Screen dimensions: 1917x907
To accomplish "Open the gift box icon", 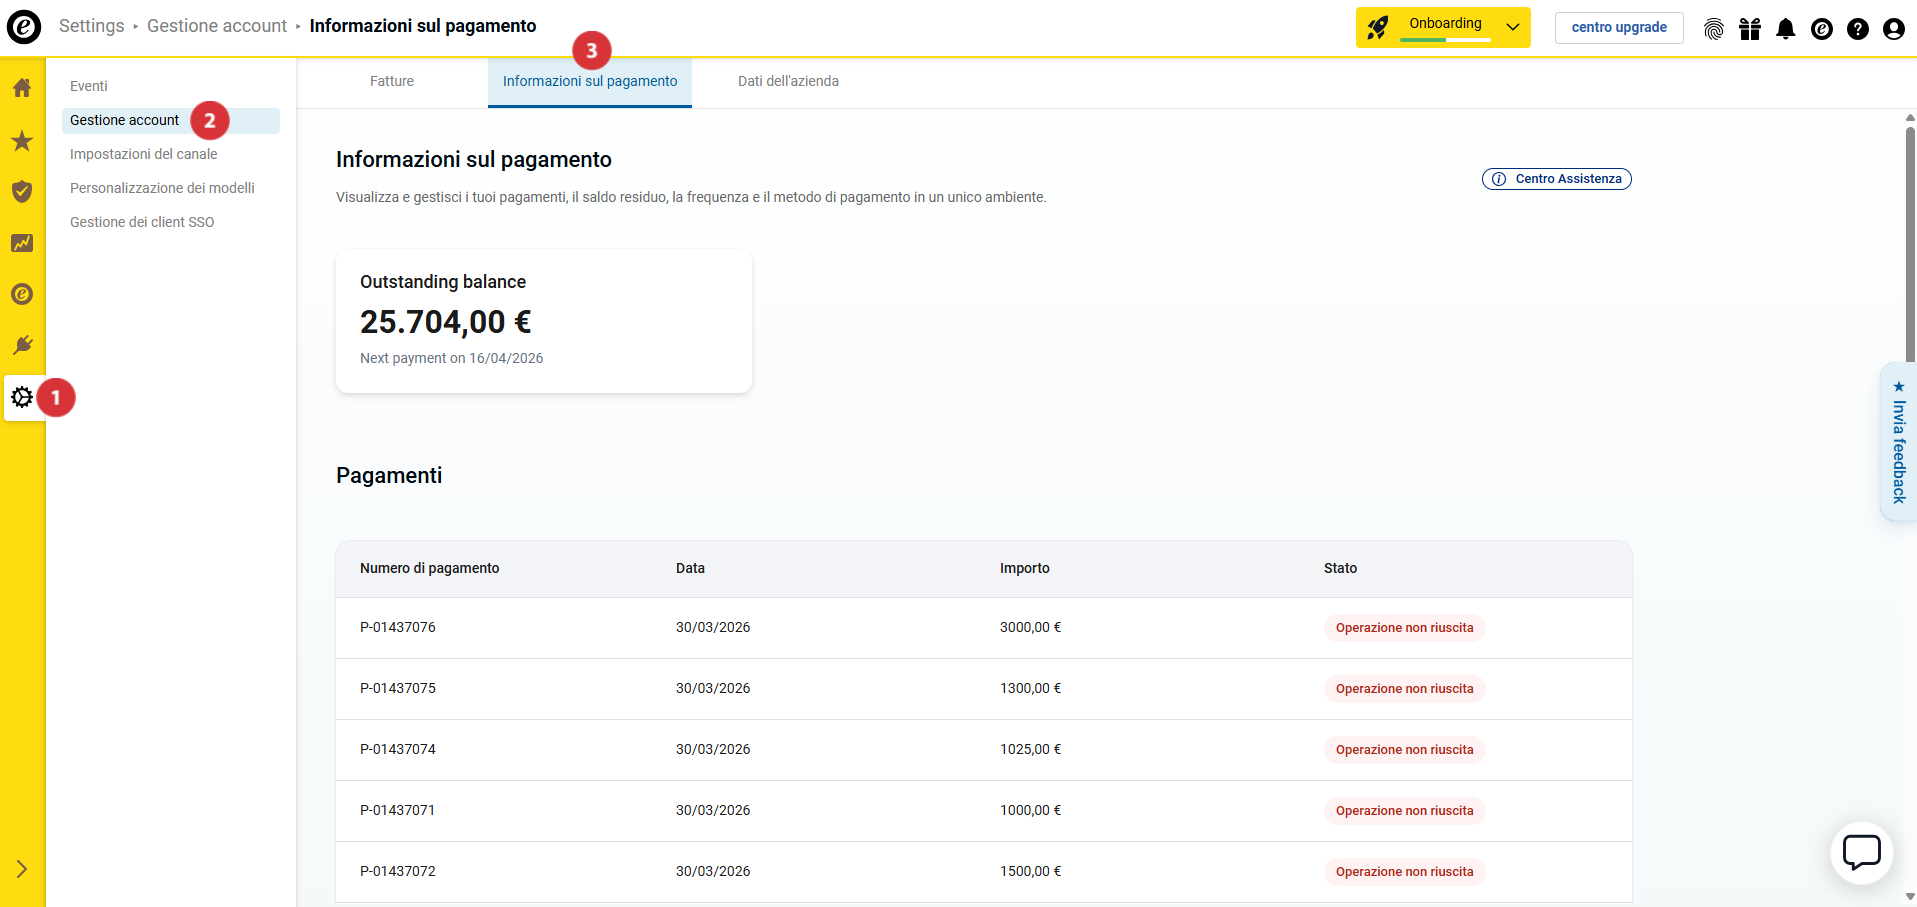I will click(1750, 29).
